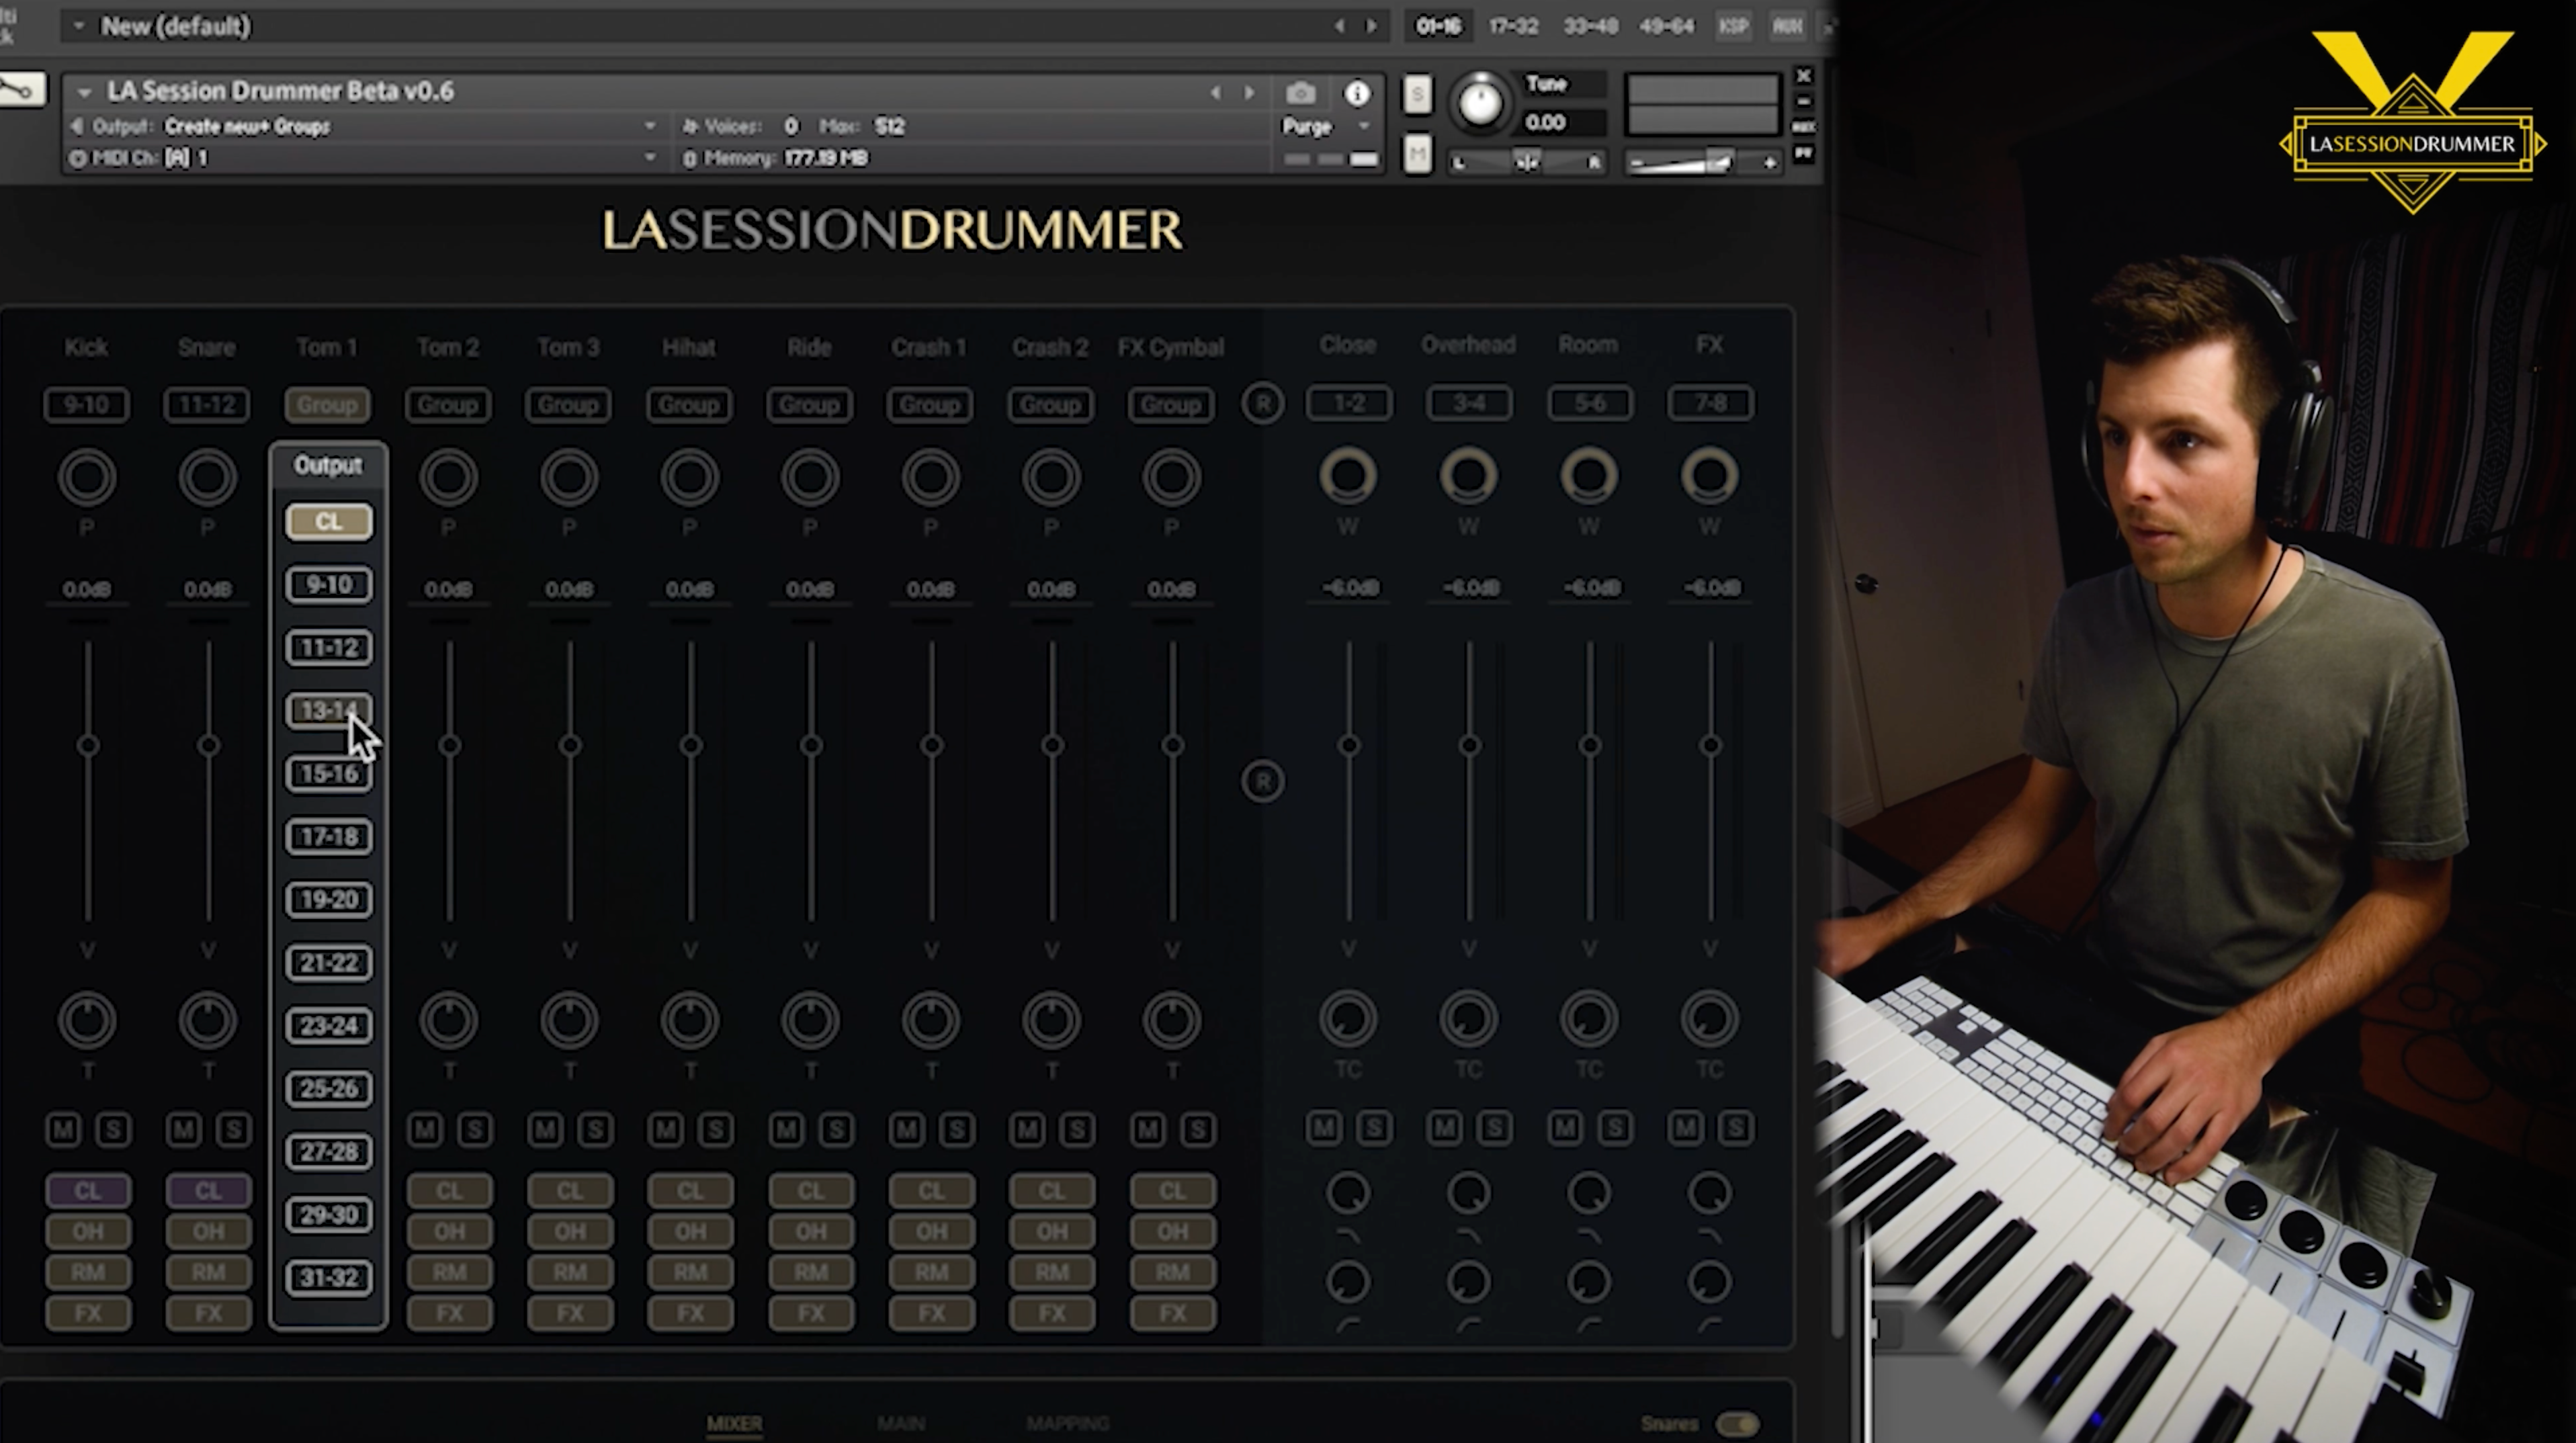
Task: Click the AUX button
Action: [1787, 27]
